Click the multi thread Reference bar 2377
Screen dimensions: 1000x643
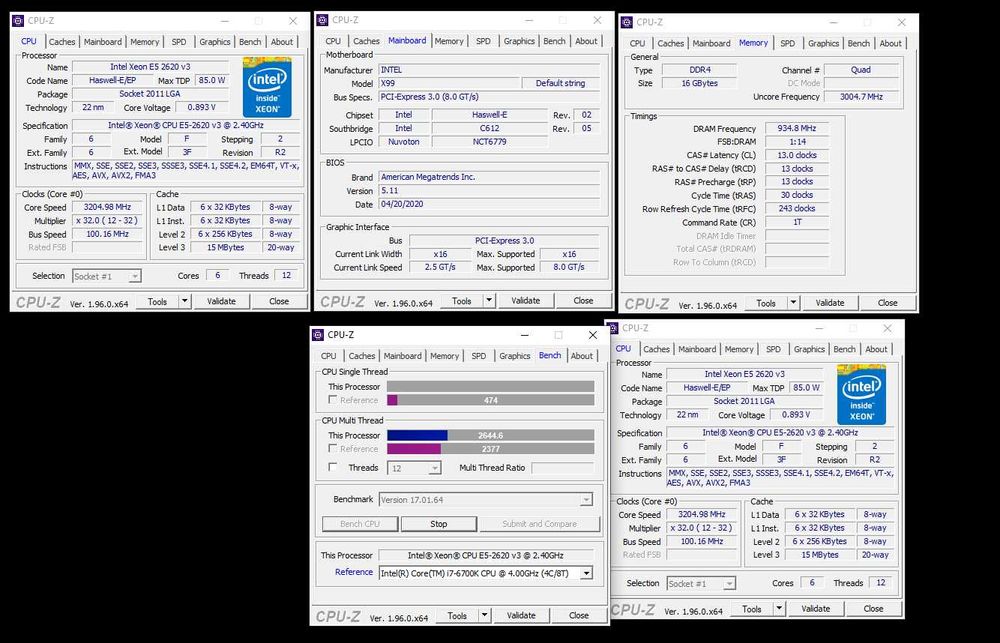pos(490,448)
